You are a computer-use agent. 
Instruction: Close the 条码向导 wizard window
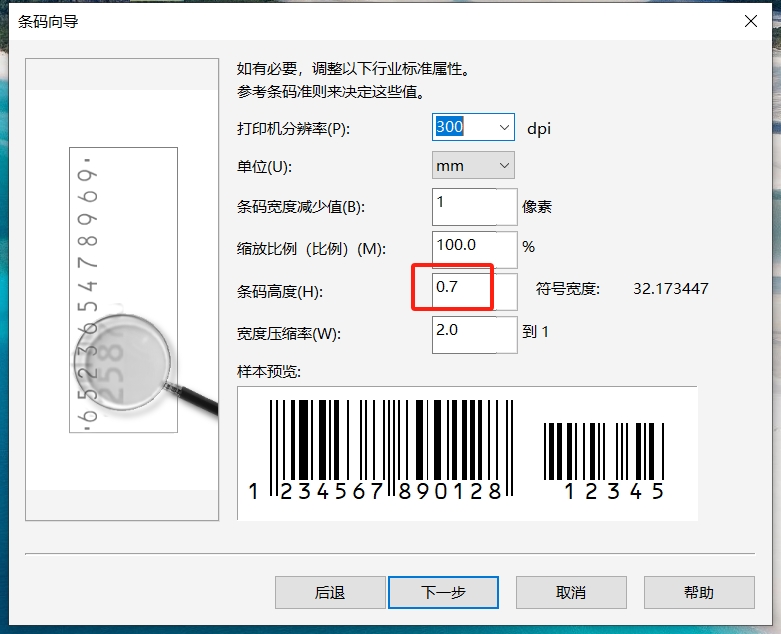tap(751, 21)
